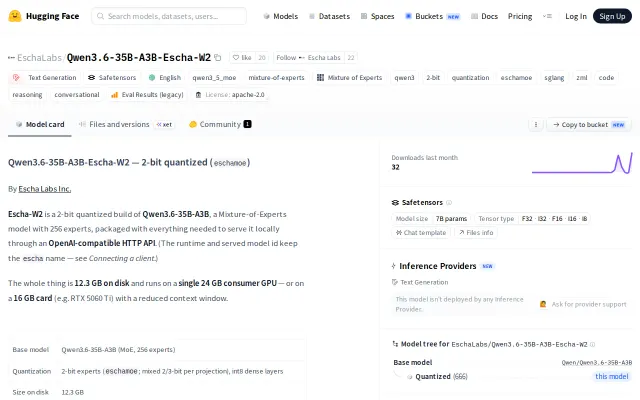
Task: Open the Quantized (666) models link
Action: click(x=441, y=377)
